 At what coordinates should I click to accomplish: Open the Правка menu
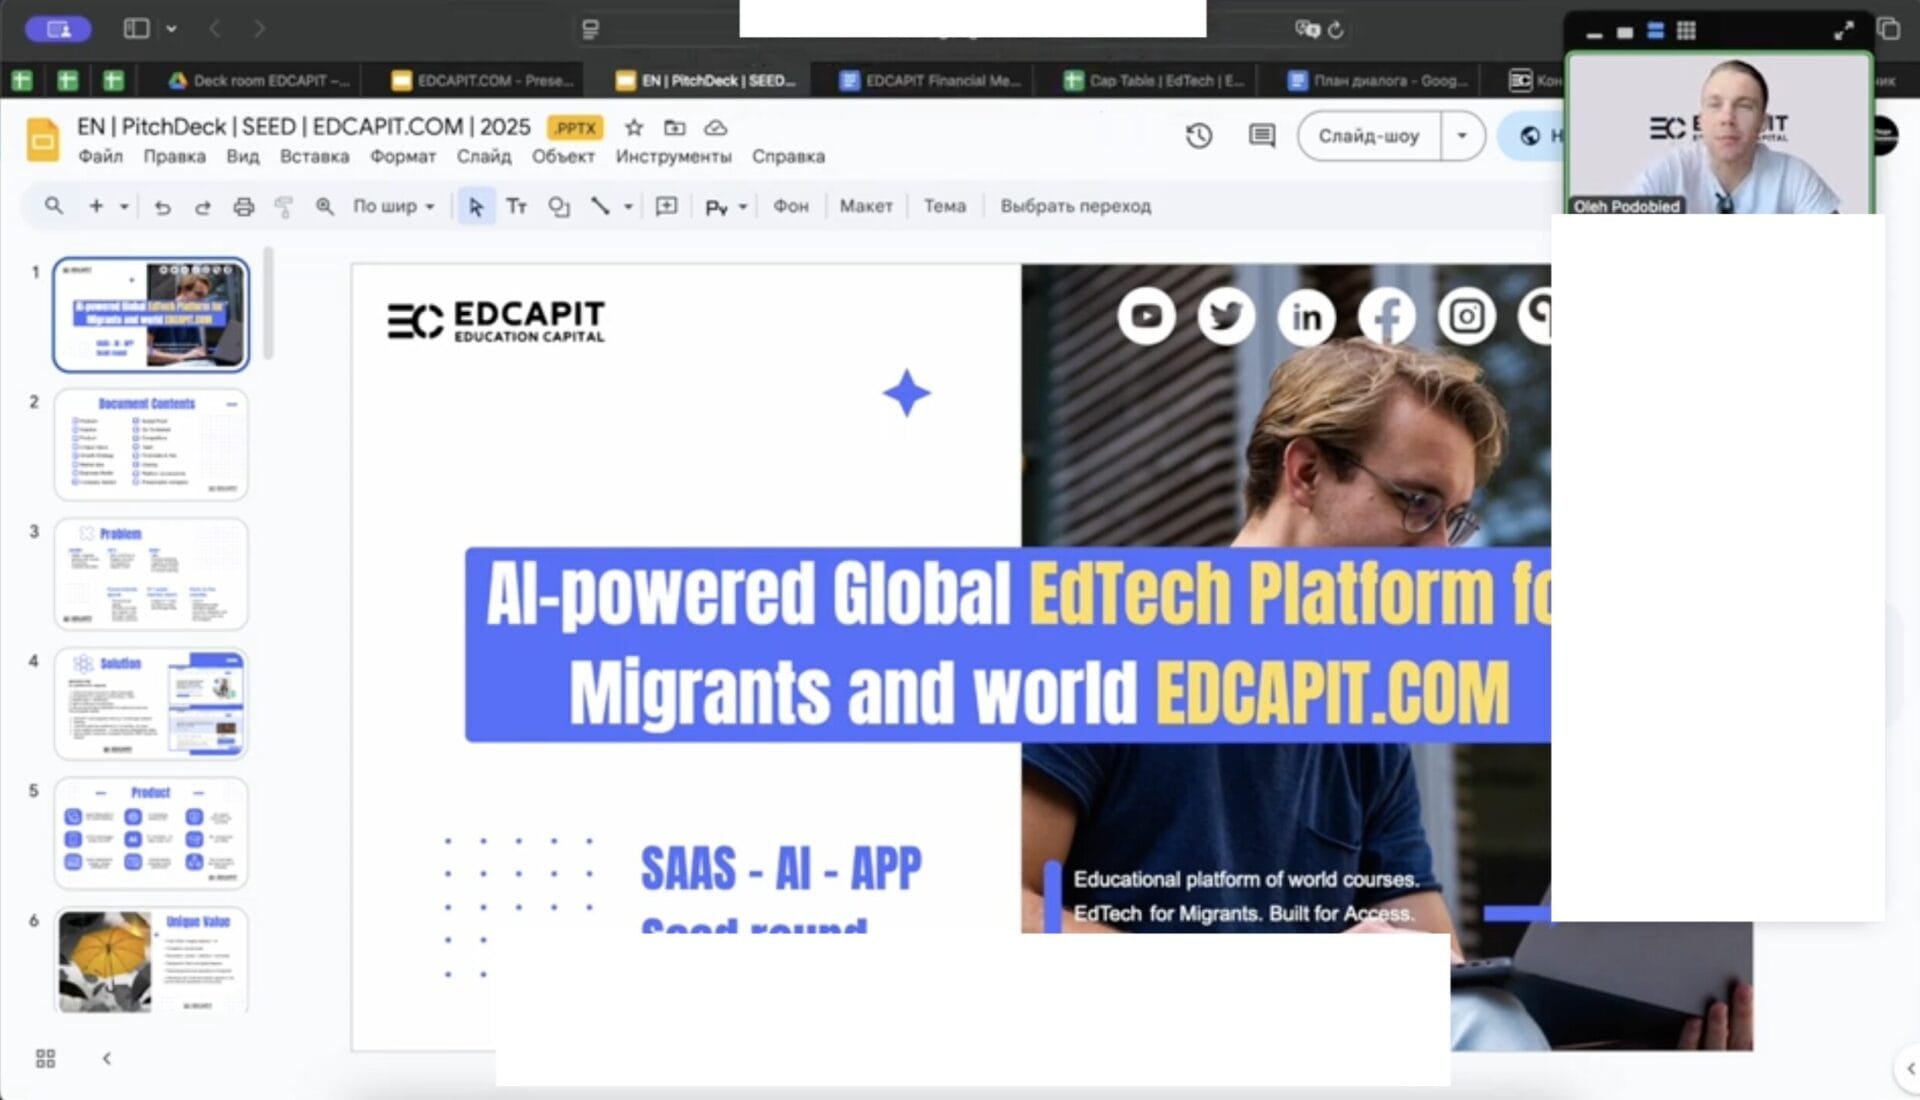coord(174,157)
